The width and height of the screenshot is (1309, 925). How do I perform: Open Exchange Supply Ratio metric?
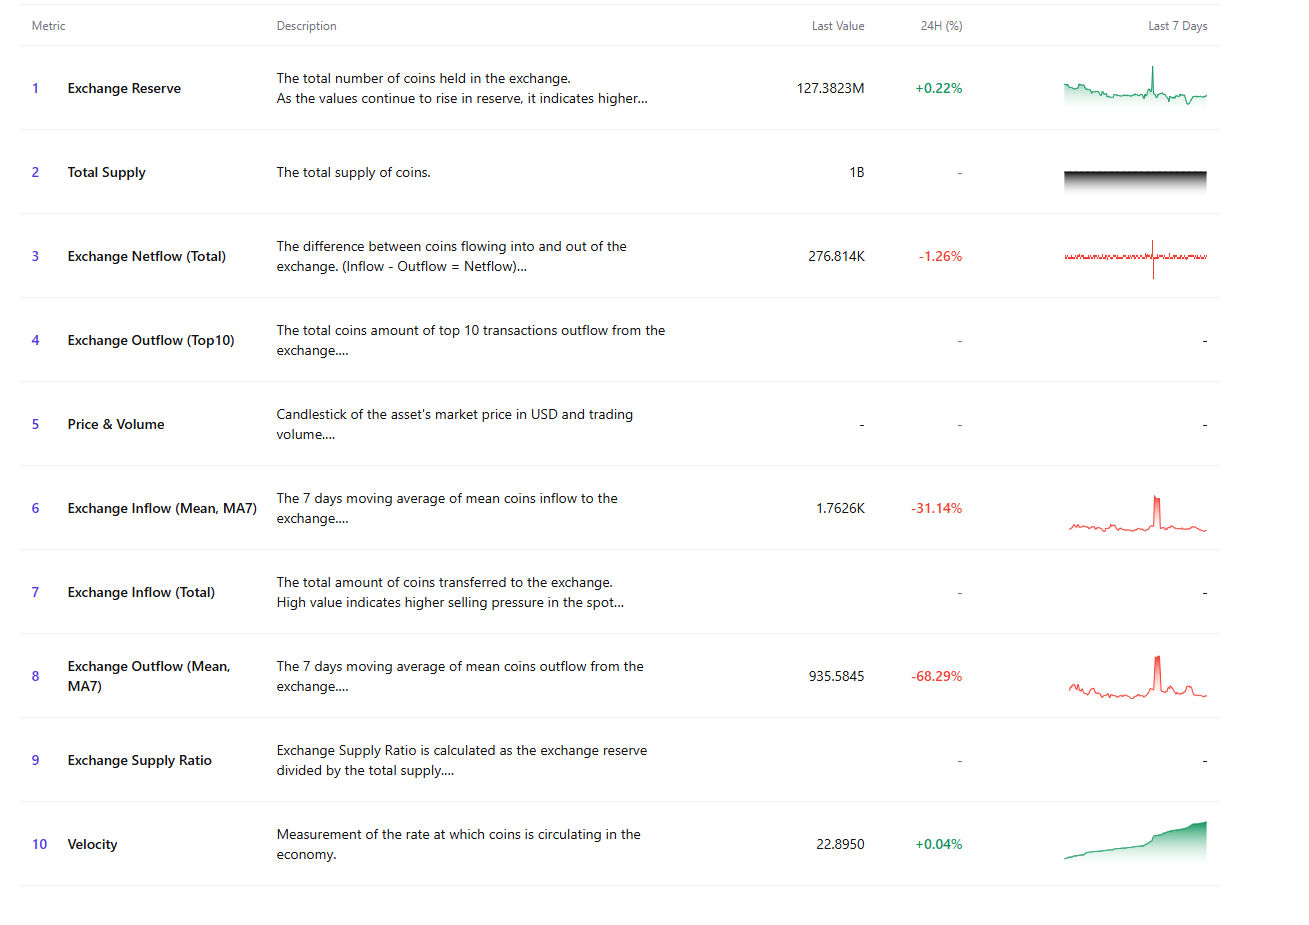point(140,760)
